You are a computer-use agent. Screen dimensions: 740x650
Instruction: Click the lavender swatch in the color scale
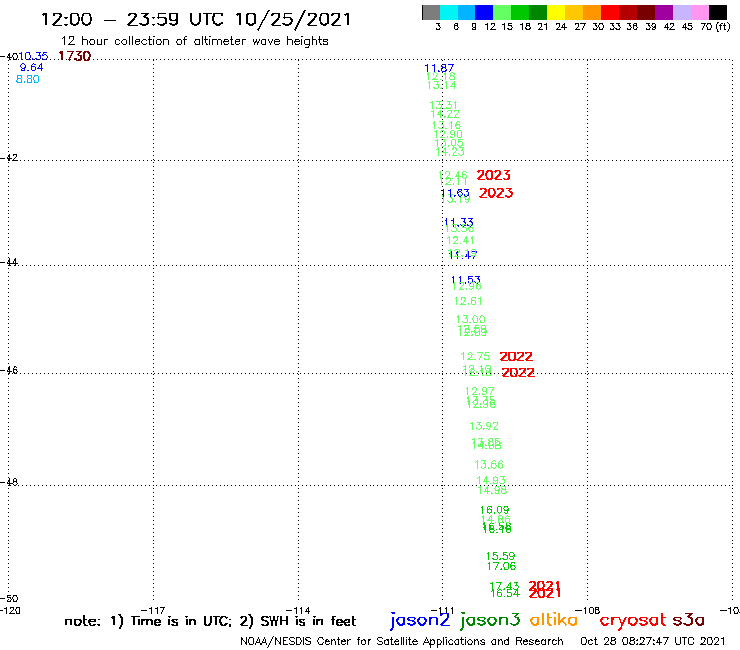tap(682, 12)
